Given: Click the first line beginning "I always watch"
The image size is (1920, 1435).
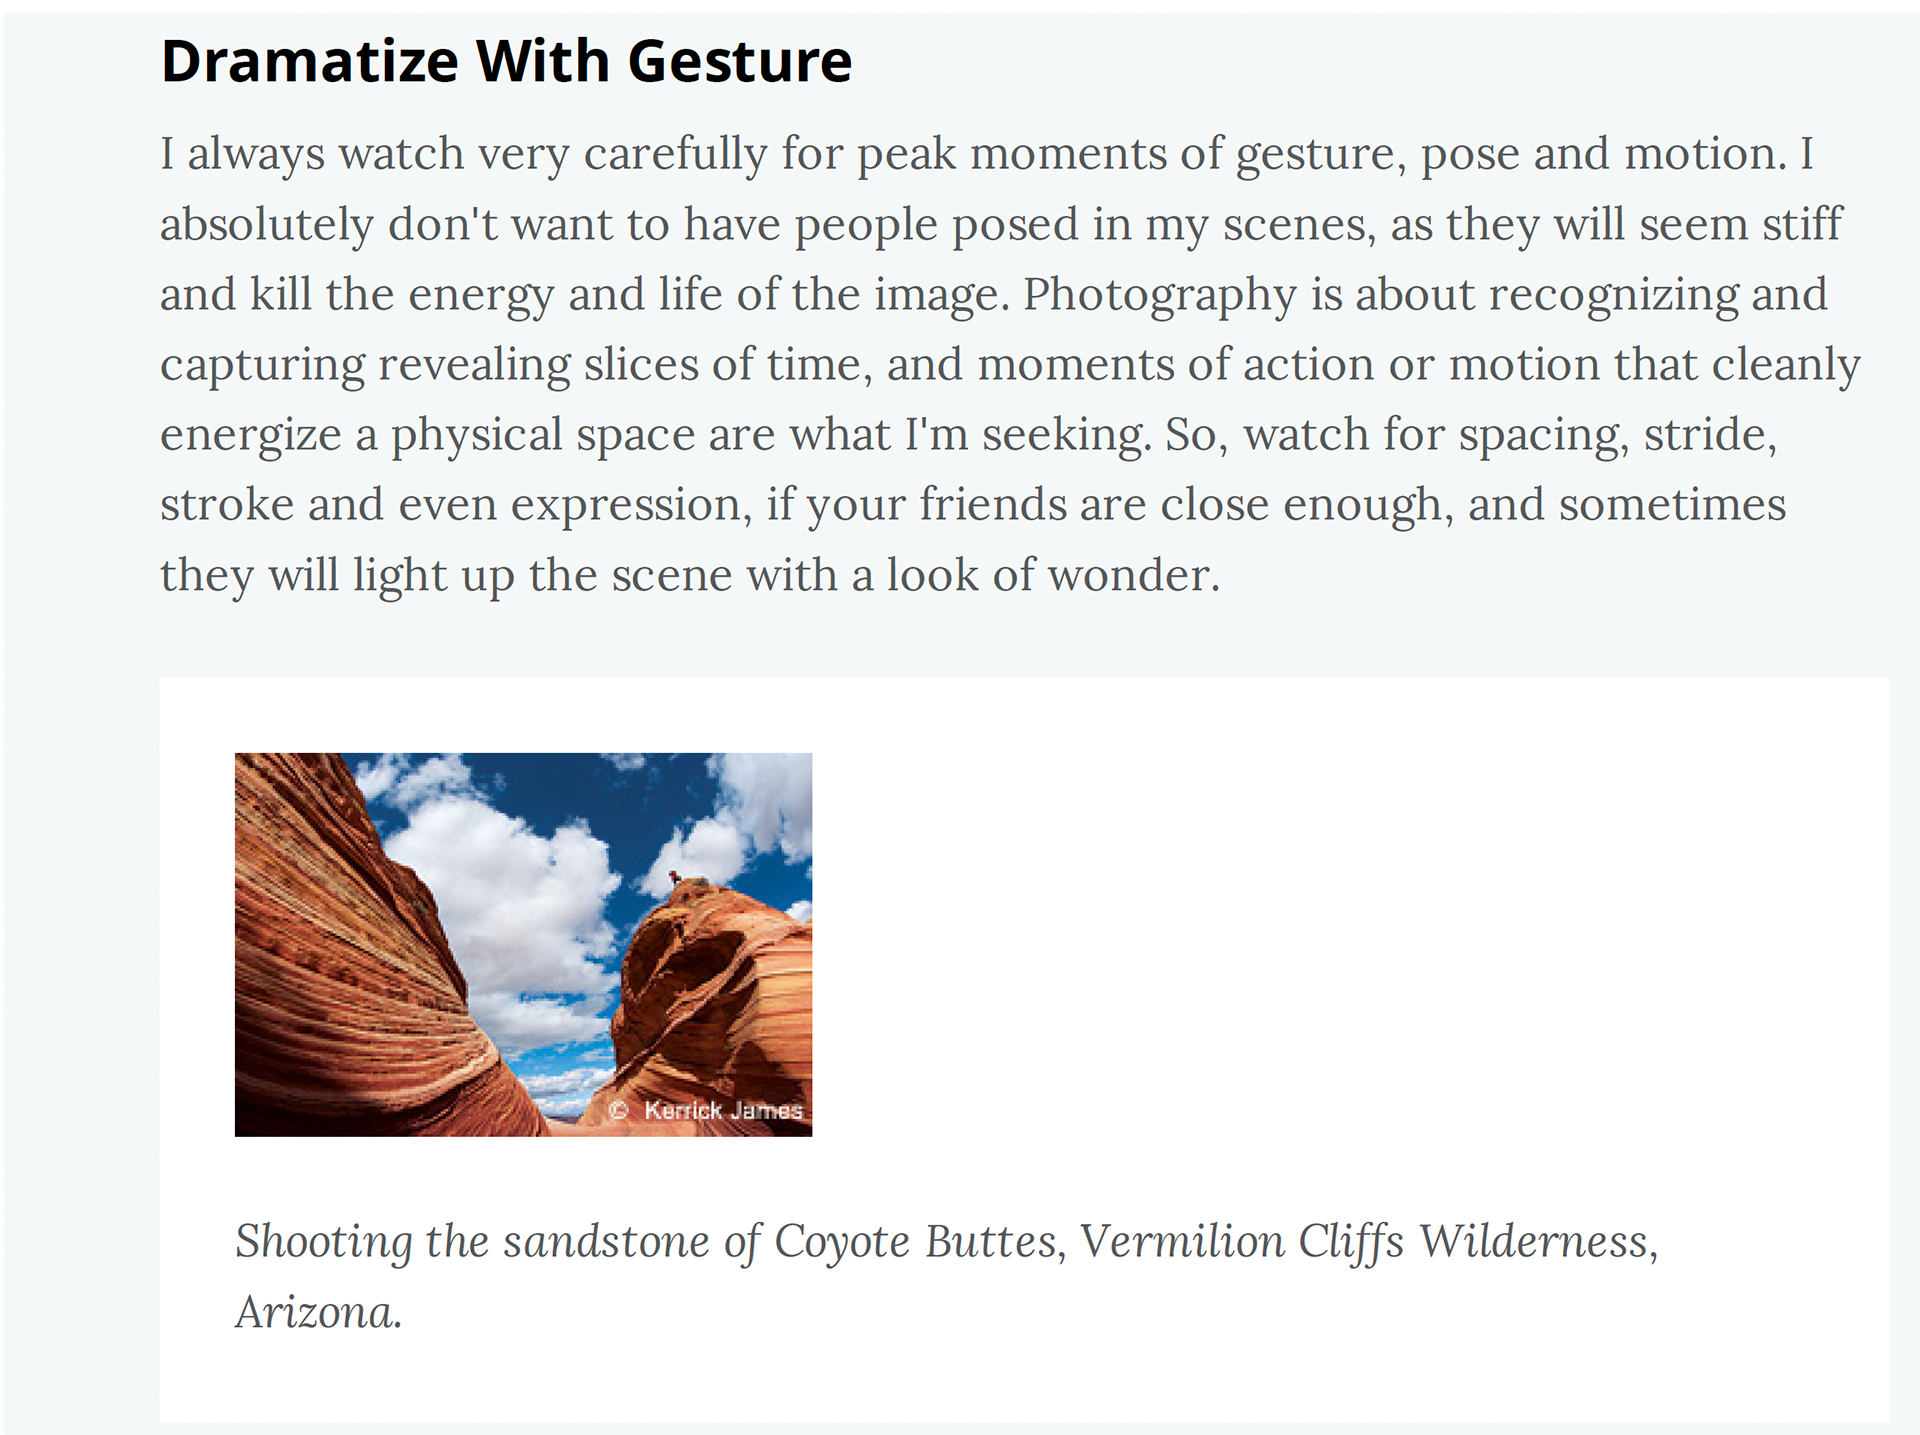Looking at the screenshot, I should 987,155.
